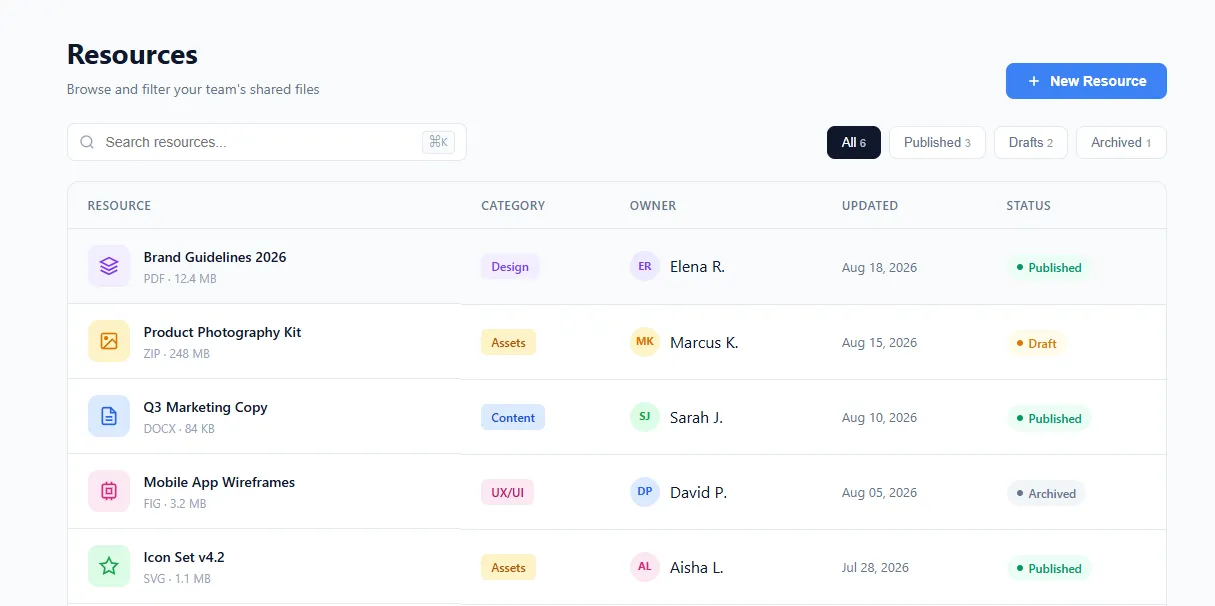Click owner name Elena R.
1215x606 pixels.
pyautogui.click(x=697, y=267)
